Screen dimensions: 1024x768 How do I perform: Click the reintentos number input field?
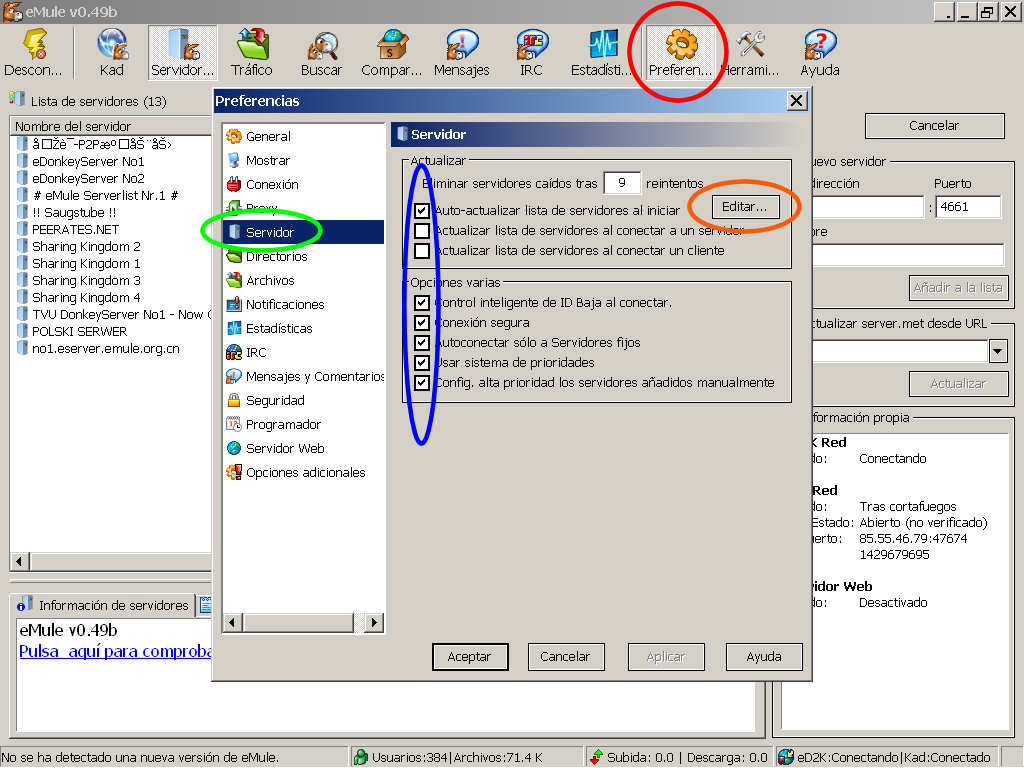click(622, 183)
